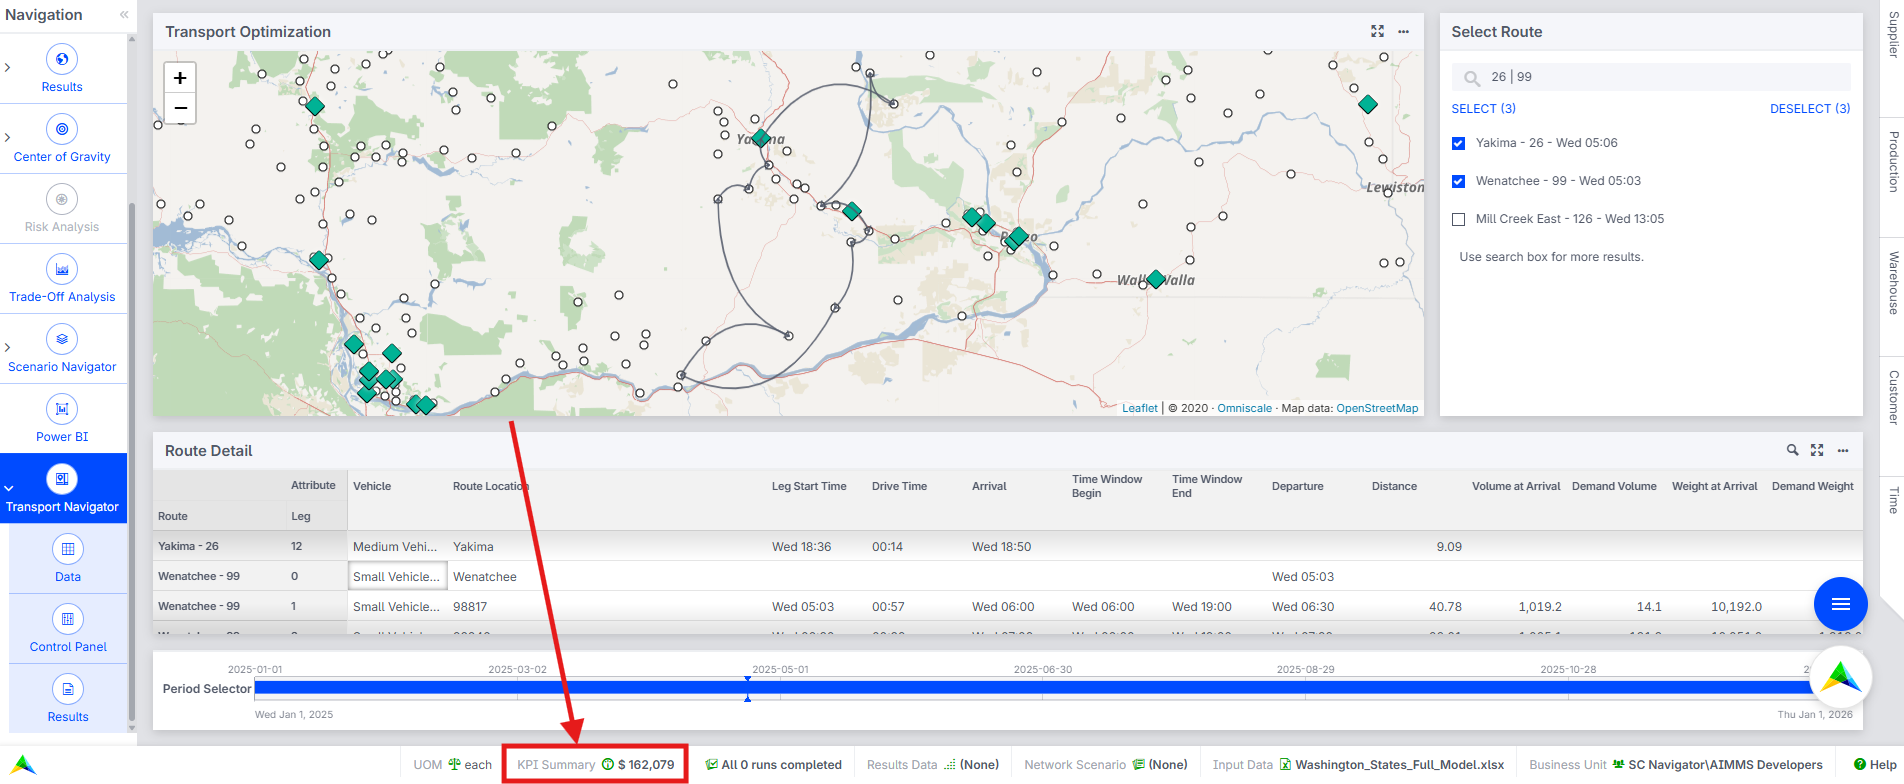Click Results Data (None) status item
The image size is (1904, 784).
point(933,764)
